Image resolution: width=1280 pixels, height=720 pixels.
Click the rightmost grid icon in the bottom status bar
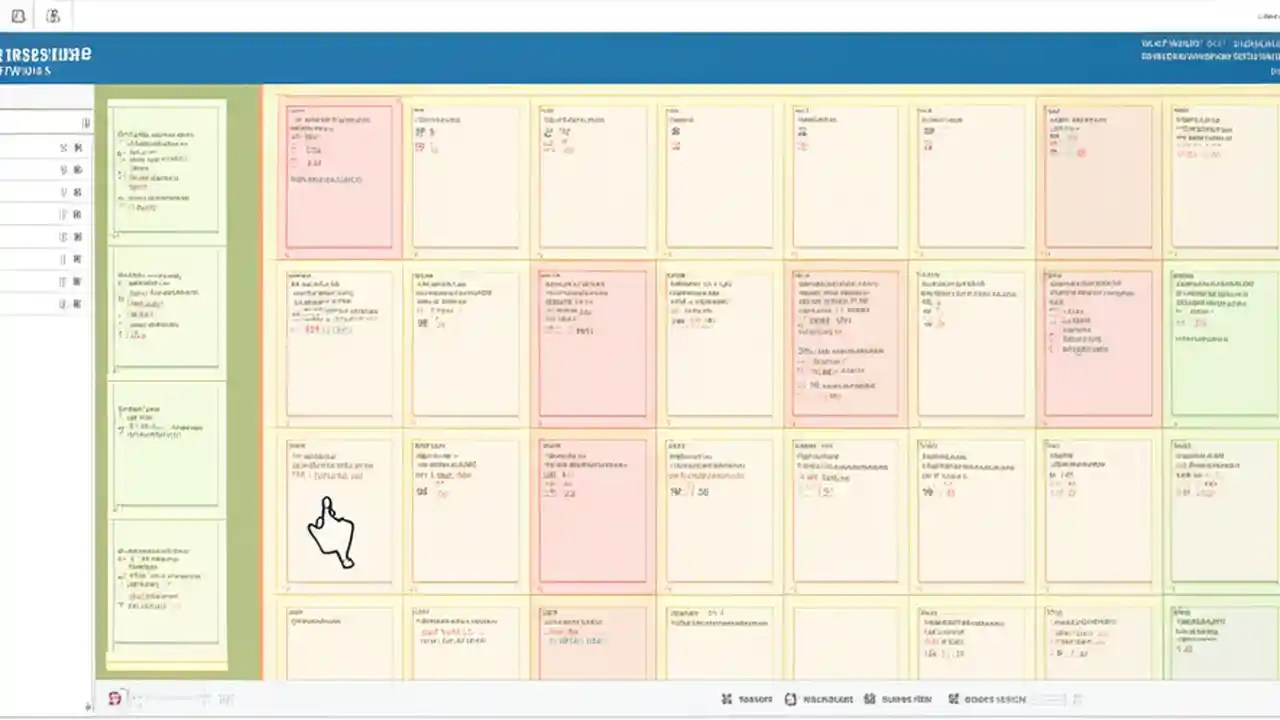(955, 699)
